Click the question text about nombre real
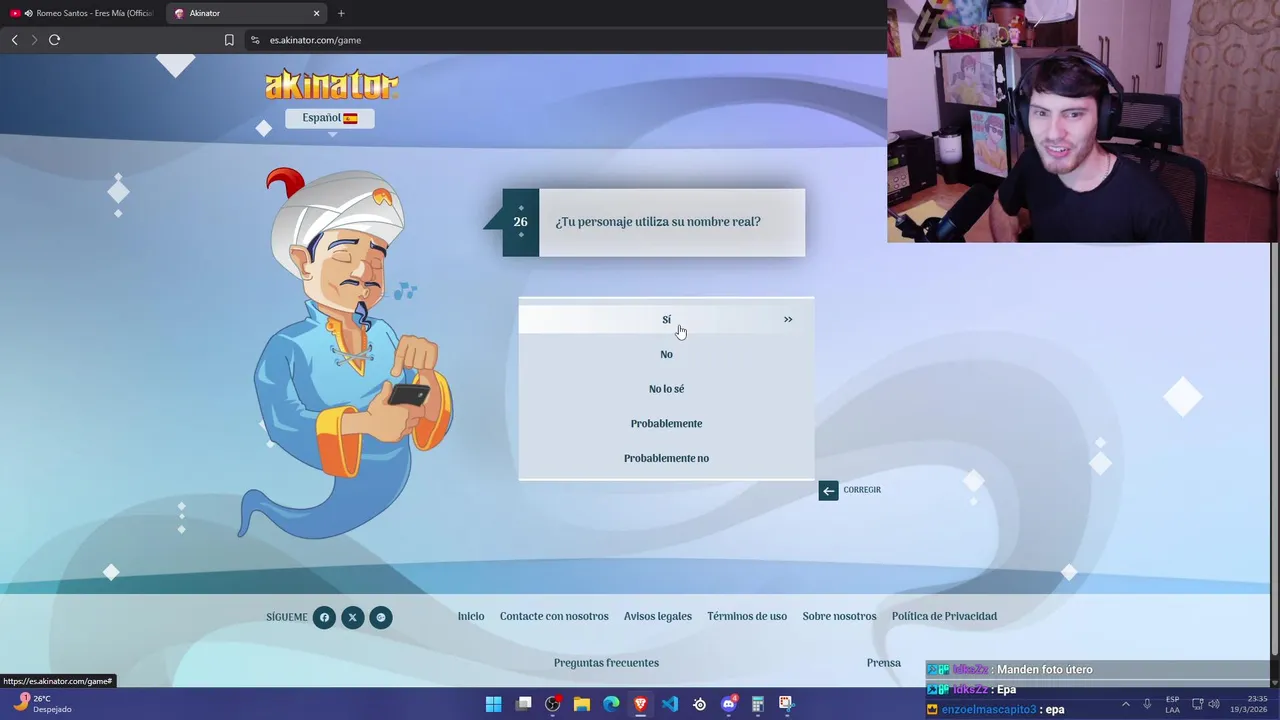This screenshot has height=720, width=1280. (658, 222)
